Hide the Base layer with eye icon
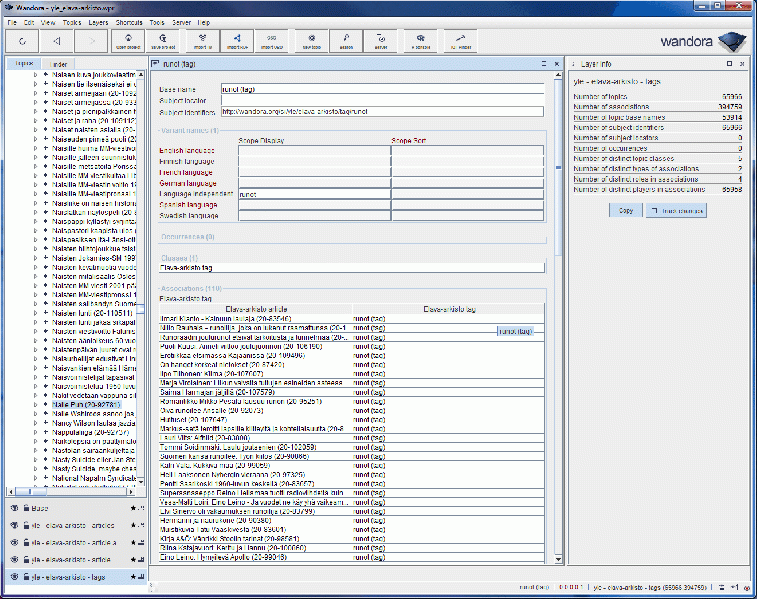 click(14, 508)
